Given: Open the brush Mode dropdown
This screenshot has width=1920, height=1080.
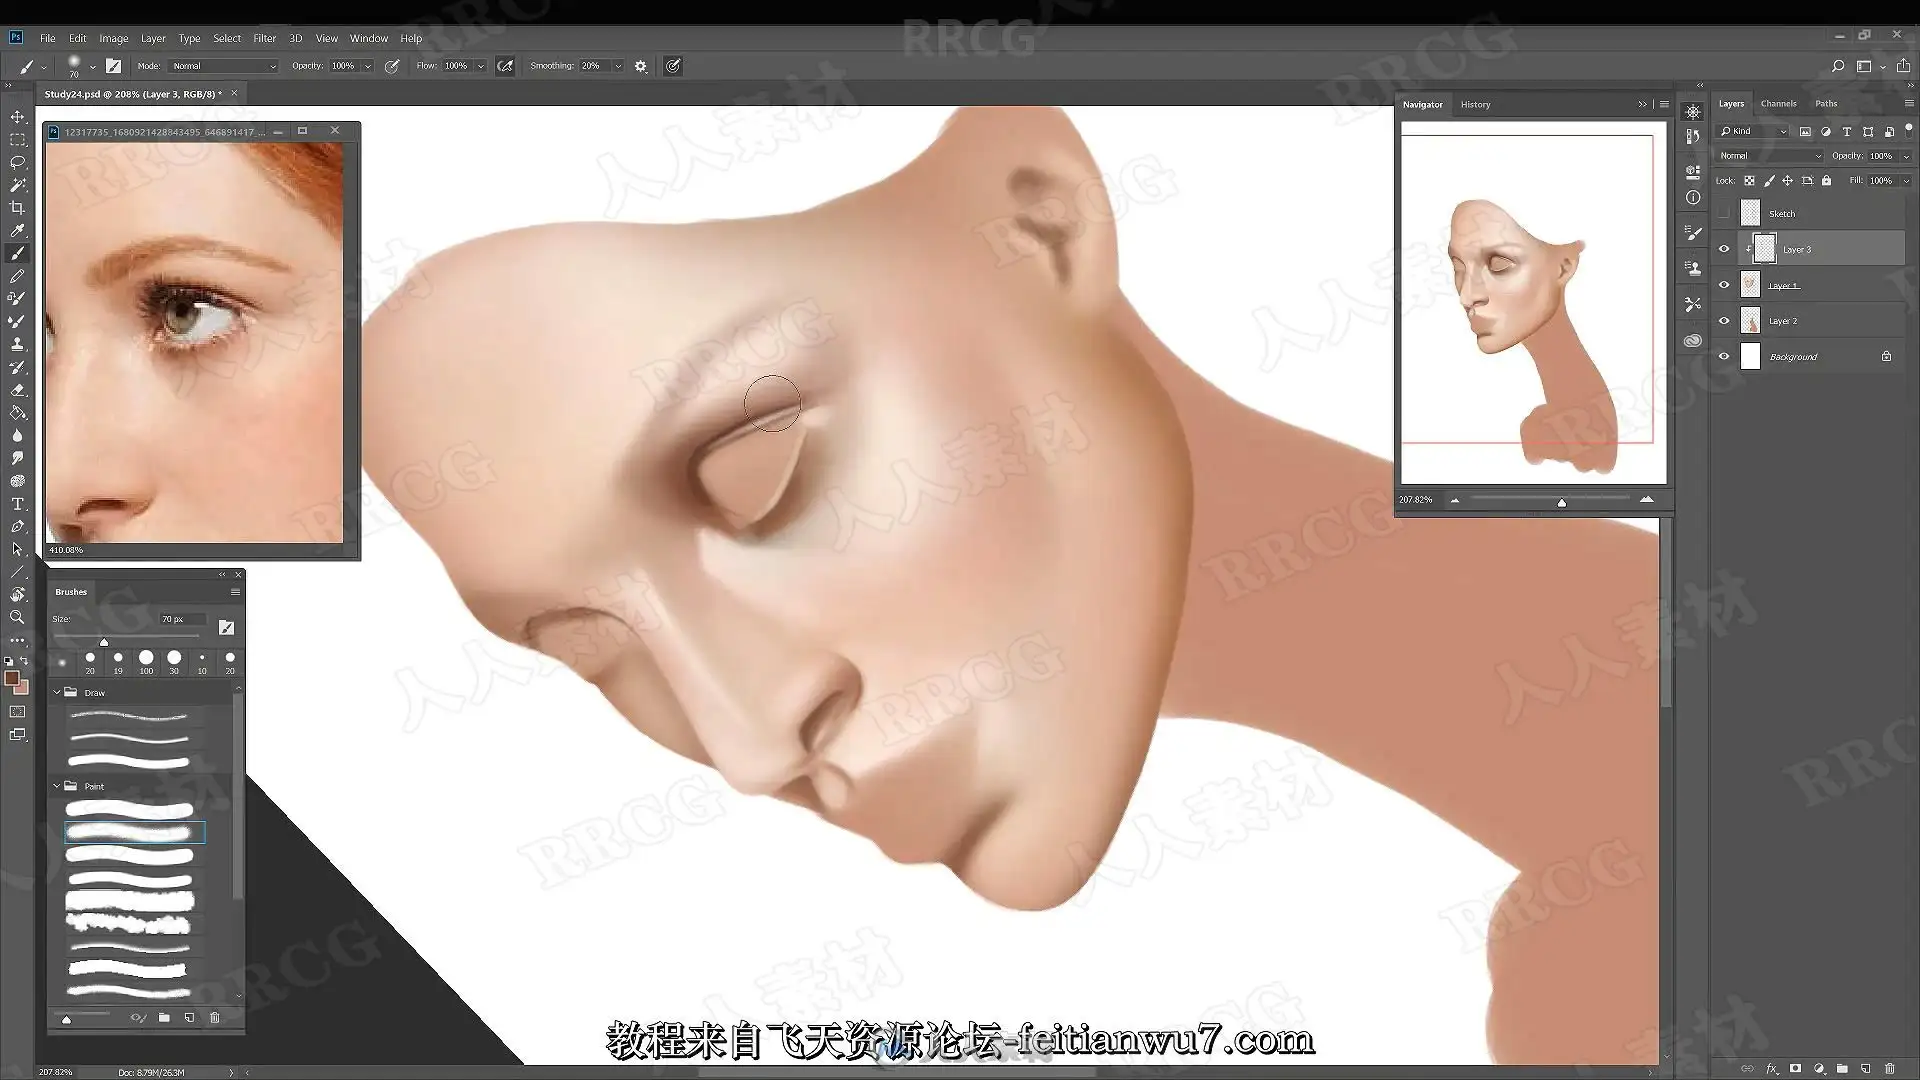Looking at the screenshot, I should click(224, 66).
